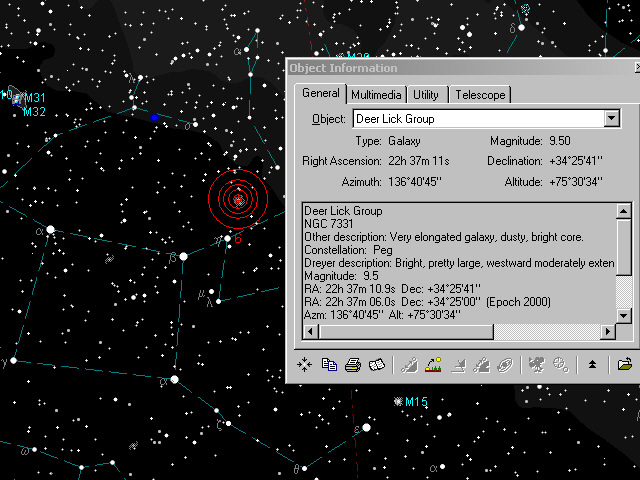
Task: Open the folder icon at toolbar end
Action: click(x=624, y=364)
